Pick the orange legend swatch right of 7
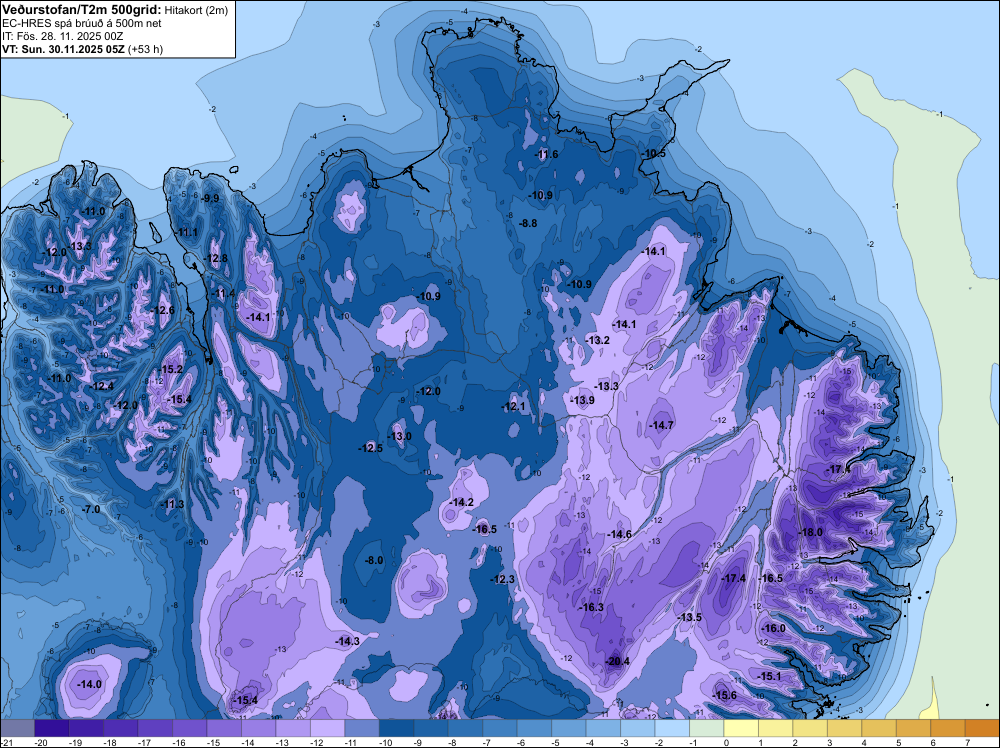Screen dimensions: 1000x748 coord(982,728)
